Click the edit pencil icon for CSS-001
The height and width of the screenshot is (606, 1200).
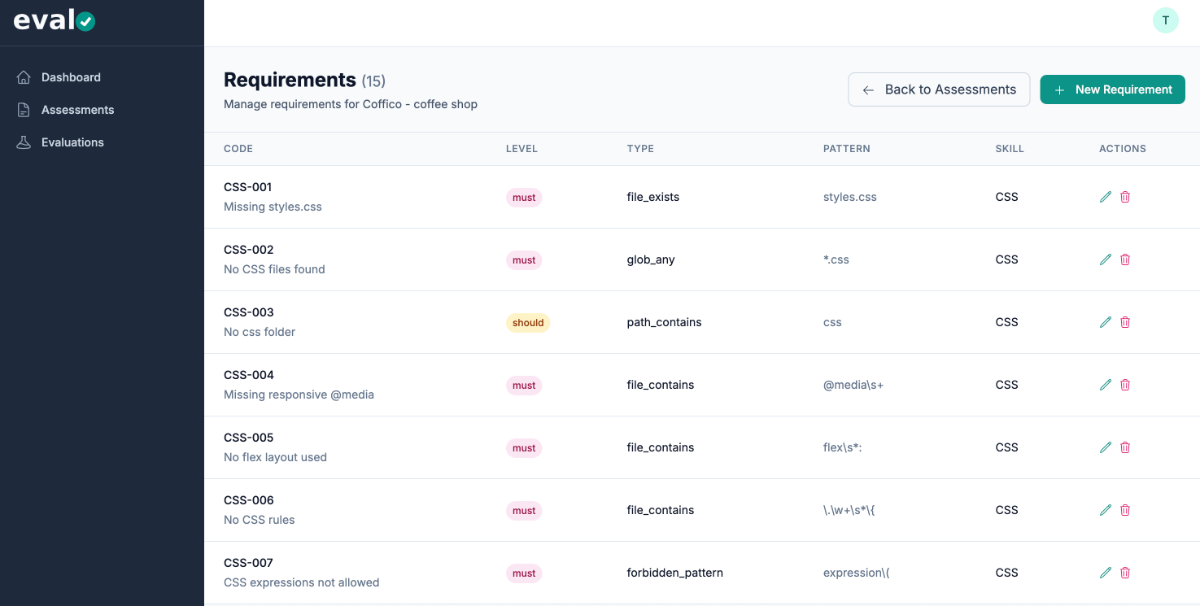click(x=1105, y=197)
